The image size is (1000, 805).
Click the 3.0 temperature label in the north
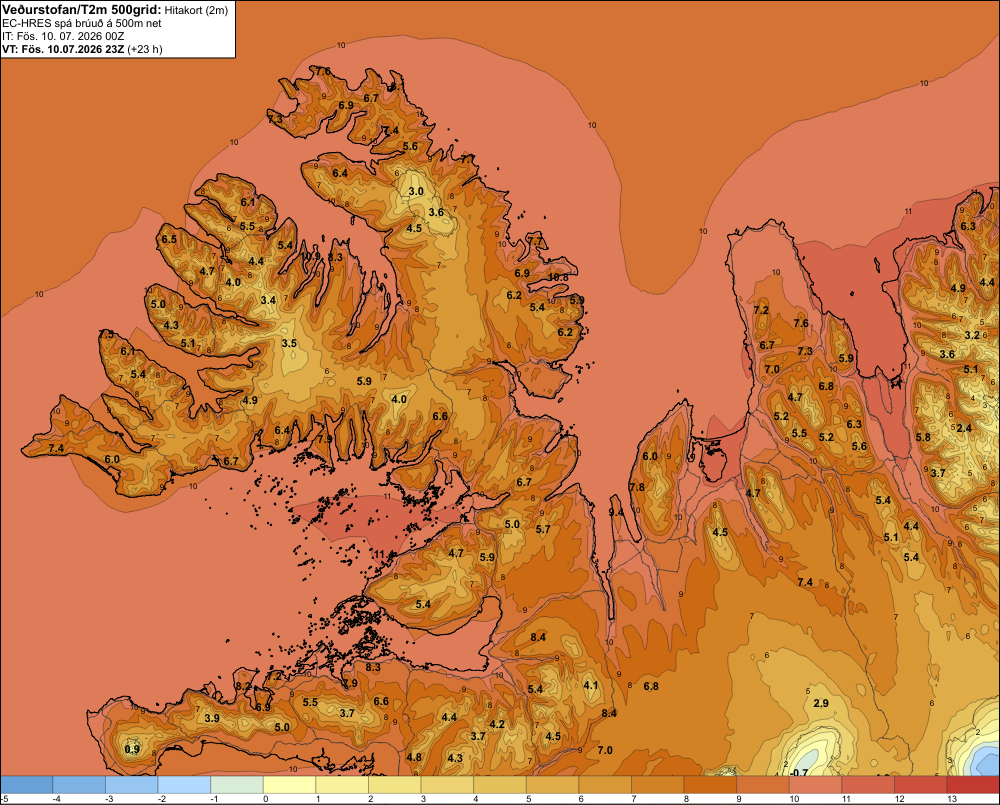point(416,191)
